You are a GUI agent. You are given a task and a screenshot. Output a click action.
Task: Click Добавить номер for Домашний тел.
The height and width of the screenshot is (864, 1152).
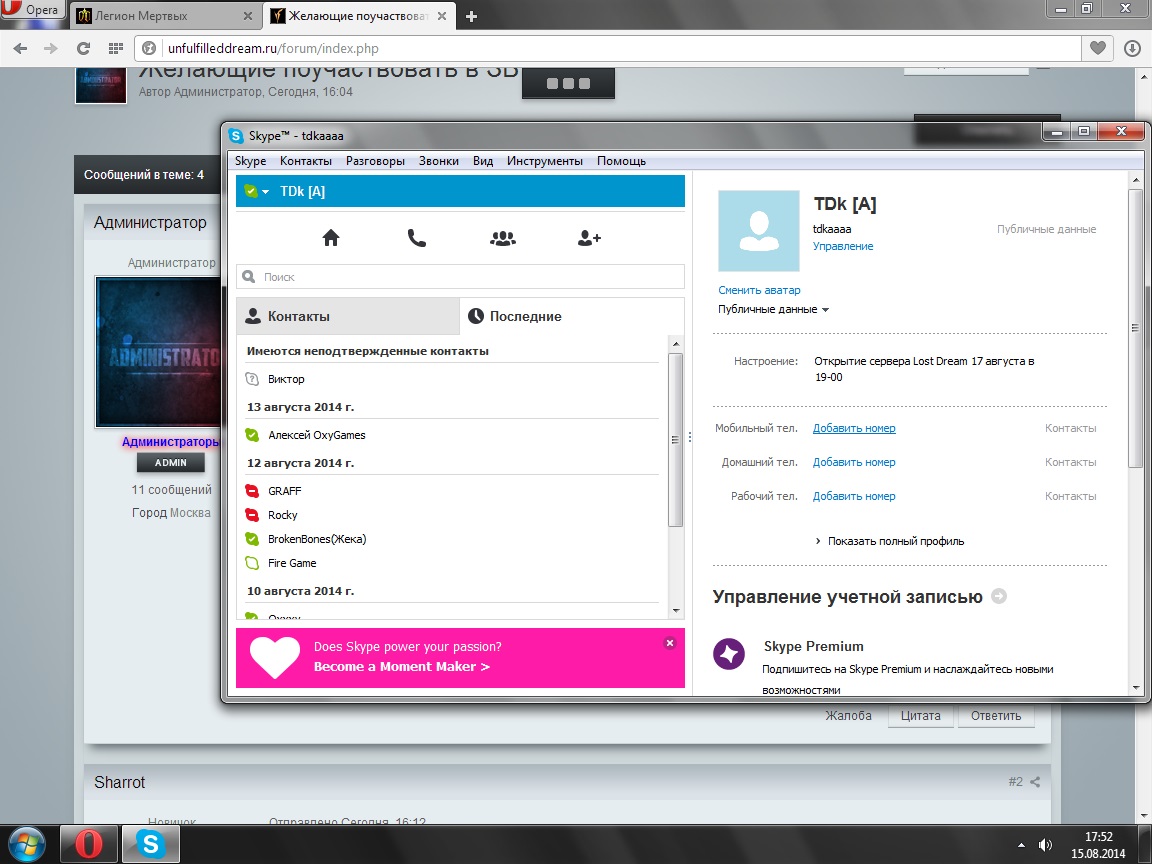tap(854, 462)
